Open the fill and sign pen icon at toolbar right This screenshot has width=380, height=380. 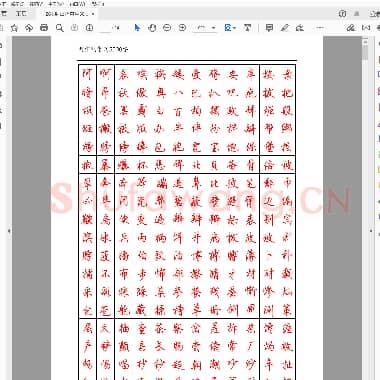351,28
